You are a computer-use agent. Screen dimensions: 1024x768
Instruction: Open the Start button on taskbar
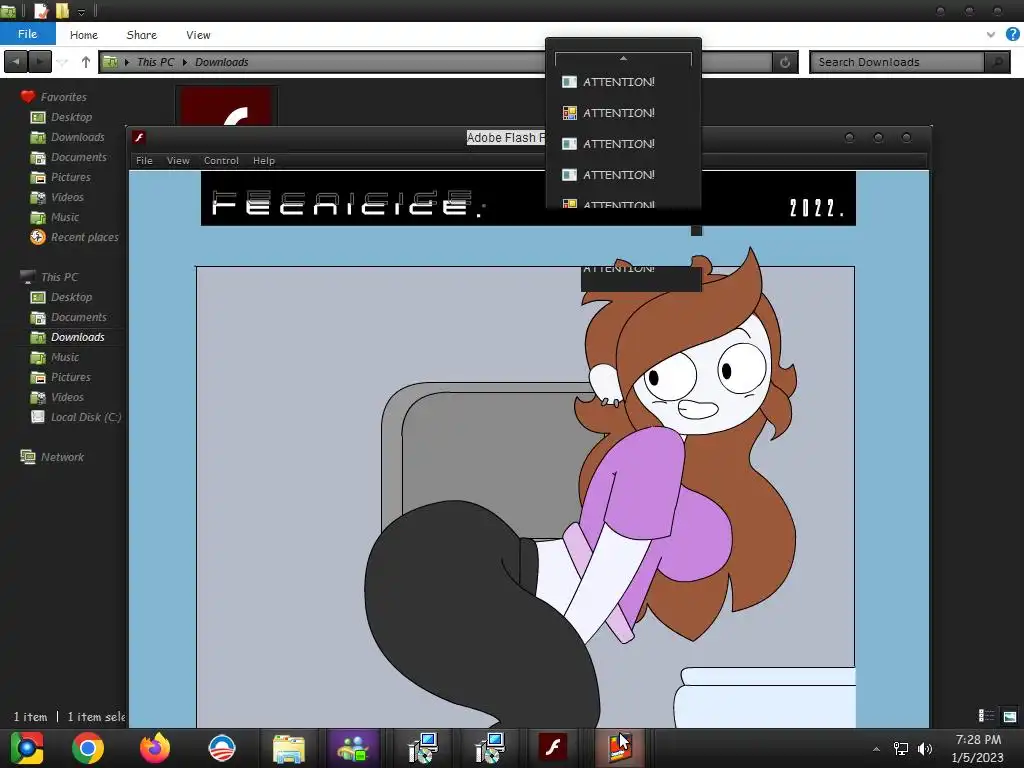[26, 748]
